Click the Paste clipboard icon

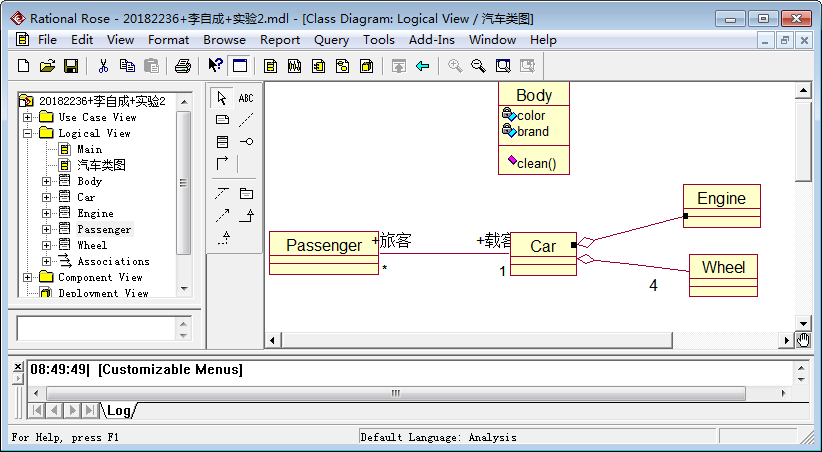(x=151, y=66)
